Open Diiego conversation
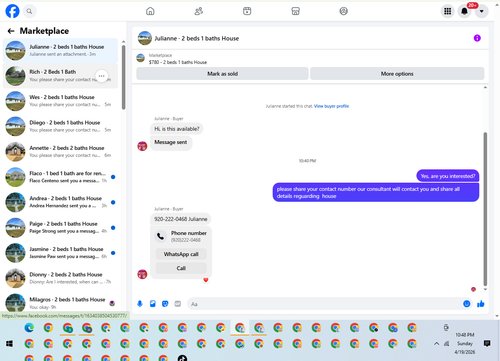Viewport: 500px width, 361px height. pos(60,126)
